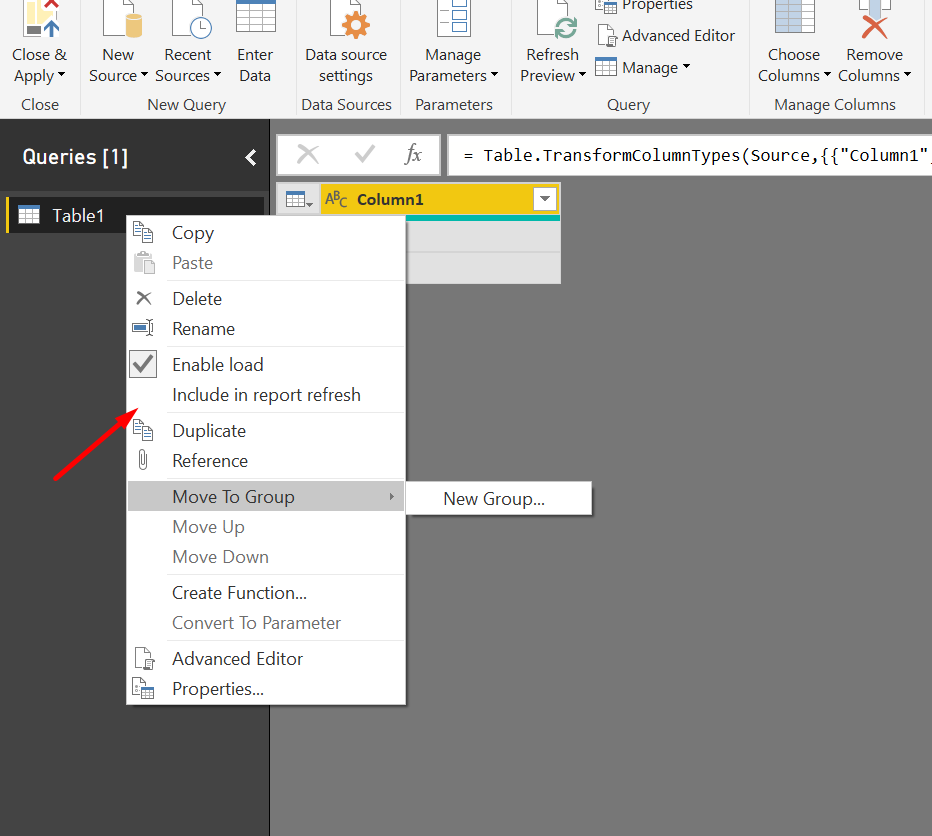The width and height of the screenshot is (932, 836).
Task: Click the Choose Columns icon
Action: (794, 17)
